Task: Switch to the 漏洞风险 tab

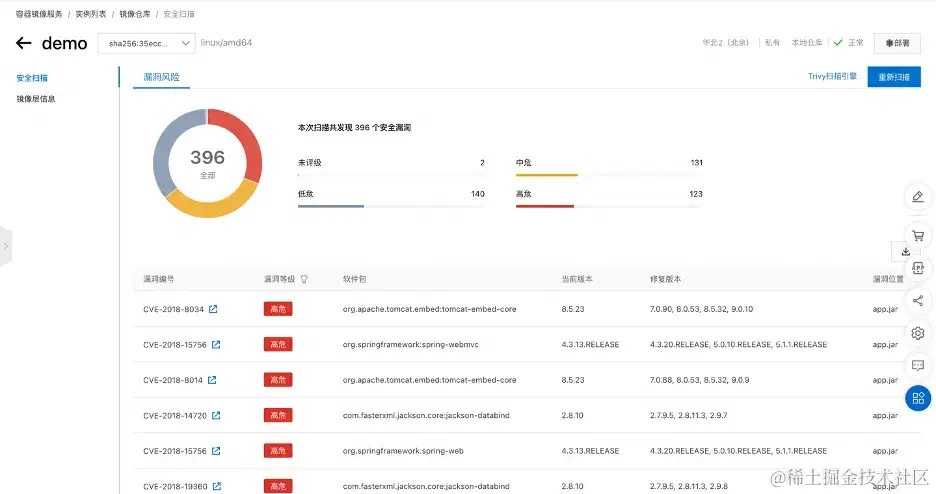Action: tap(161, 77)
